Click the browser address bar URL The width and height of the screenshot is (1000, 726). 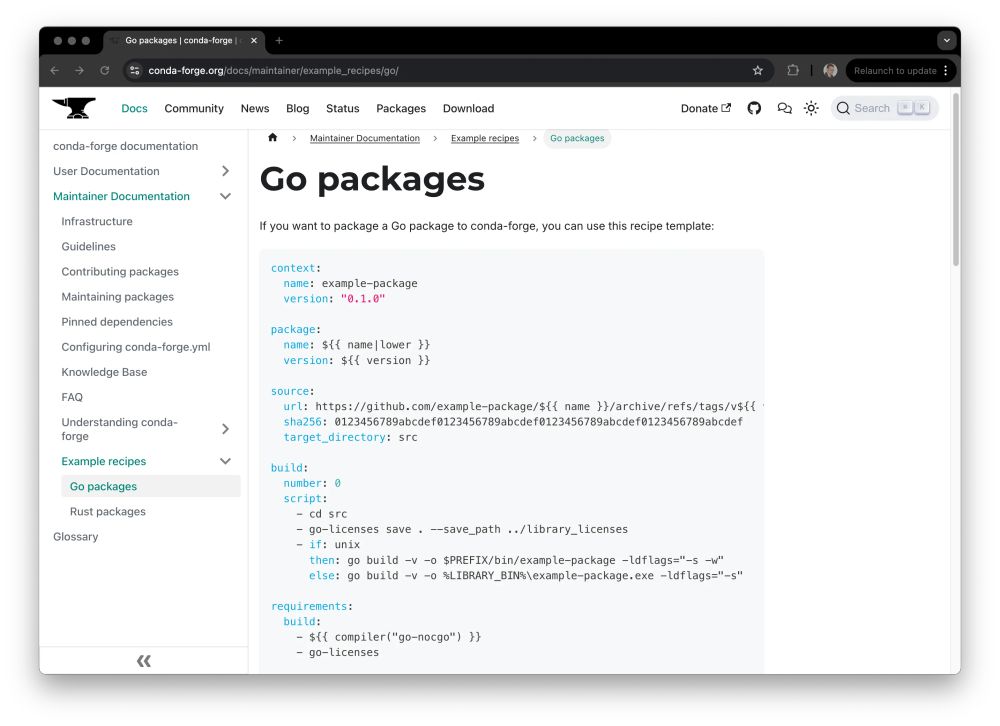[273, 71]
